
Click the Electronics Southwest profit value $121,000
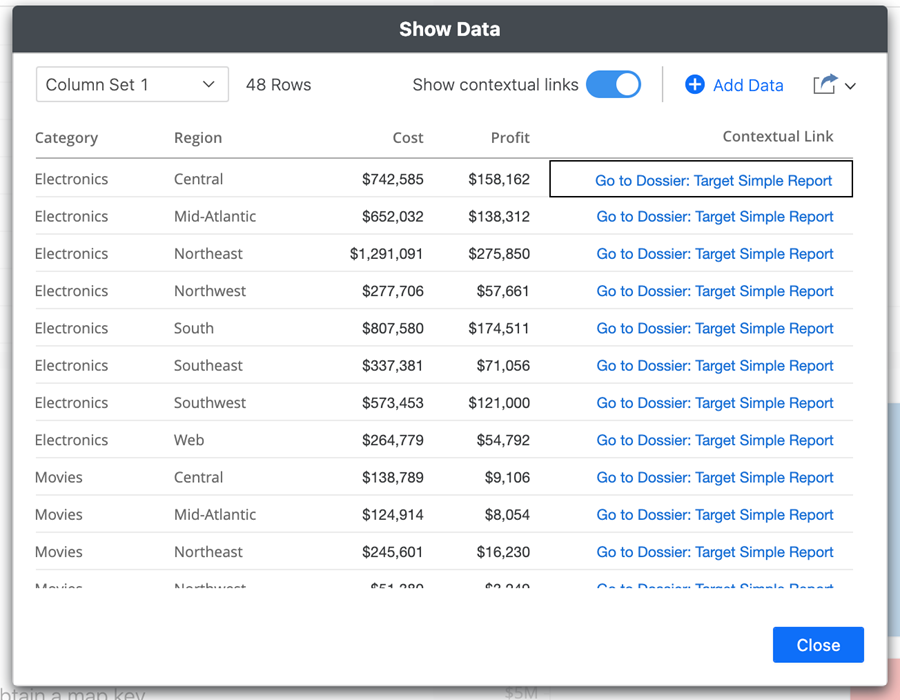click(498, 403)
